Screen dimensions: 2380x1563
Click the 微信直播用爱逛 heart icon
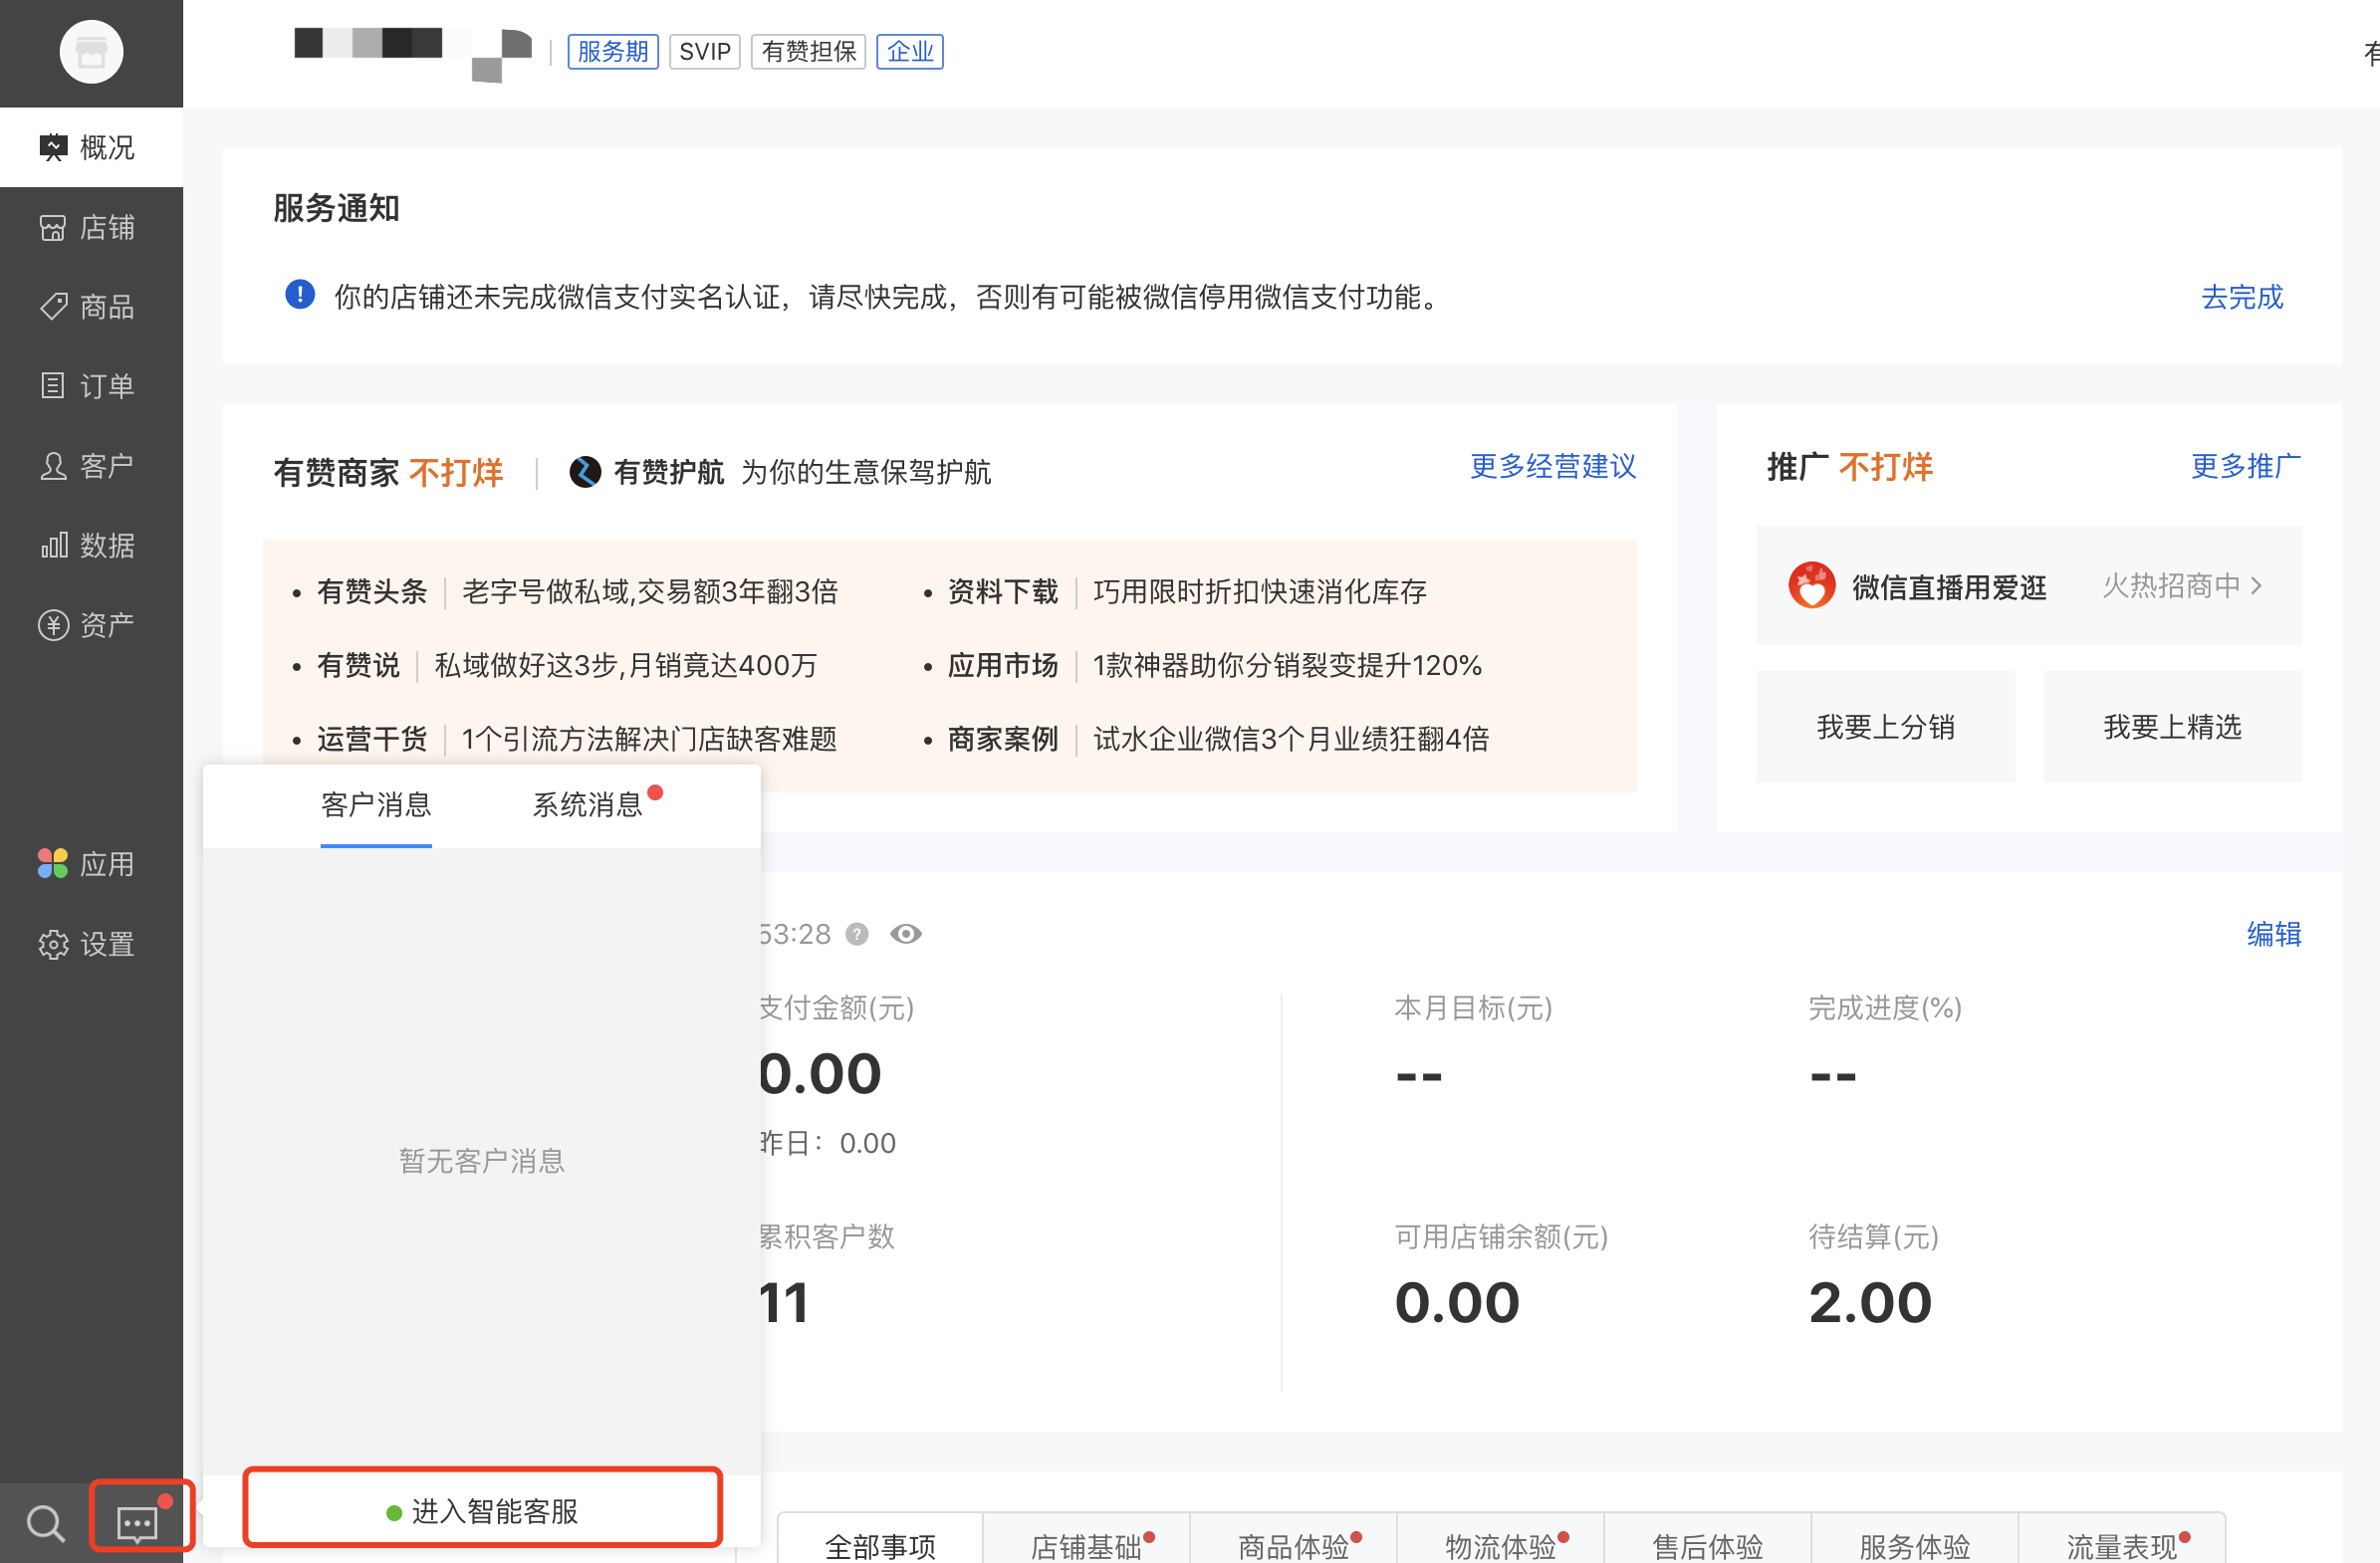click(1811, 585)
